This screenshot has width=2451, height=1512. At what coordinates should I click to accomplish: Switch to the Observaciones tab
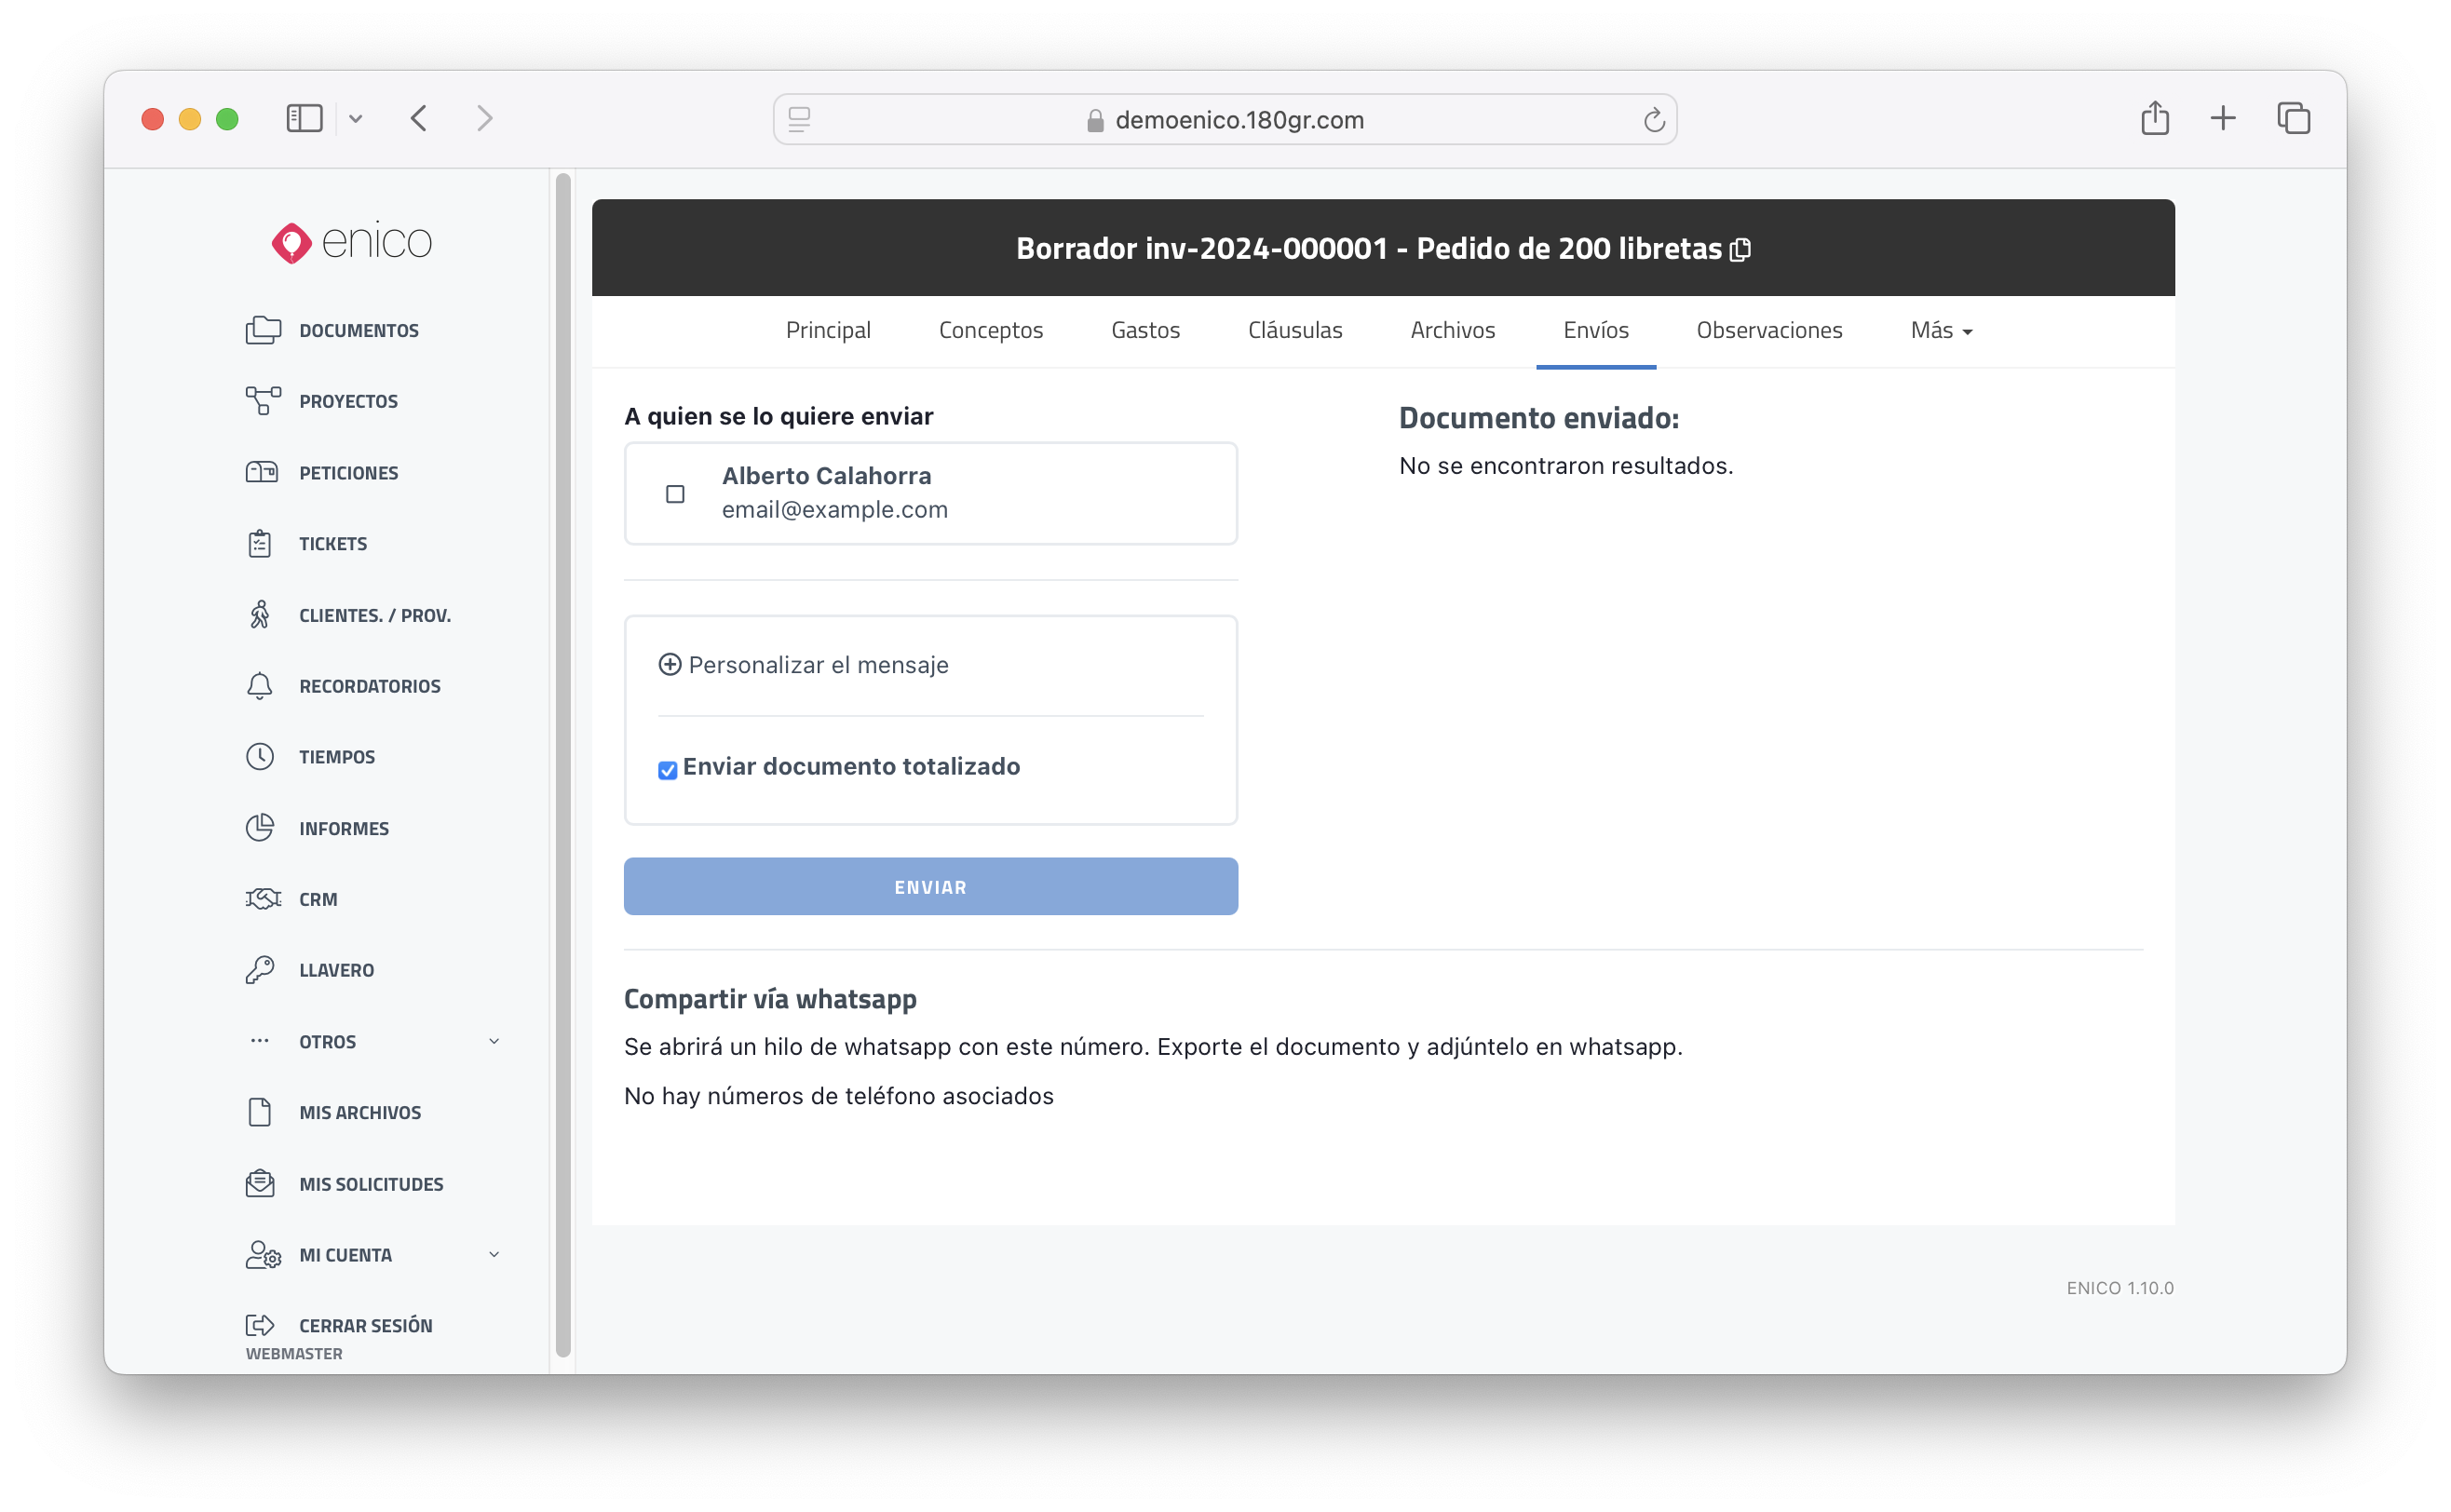(1768, 331)
